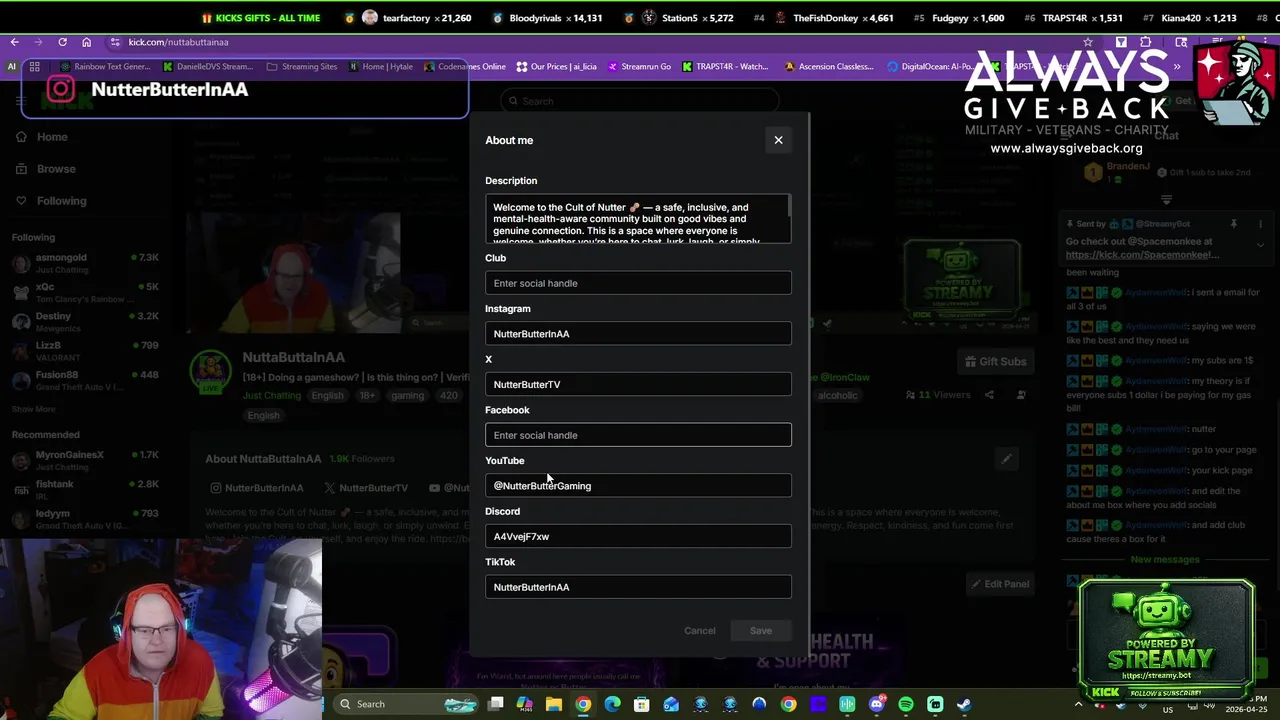Jump to New messages in chat
The width and height of the screenshot is (1280, 720).
point(1165,560)
